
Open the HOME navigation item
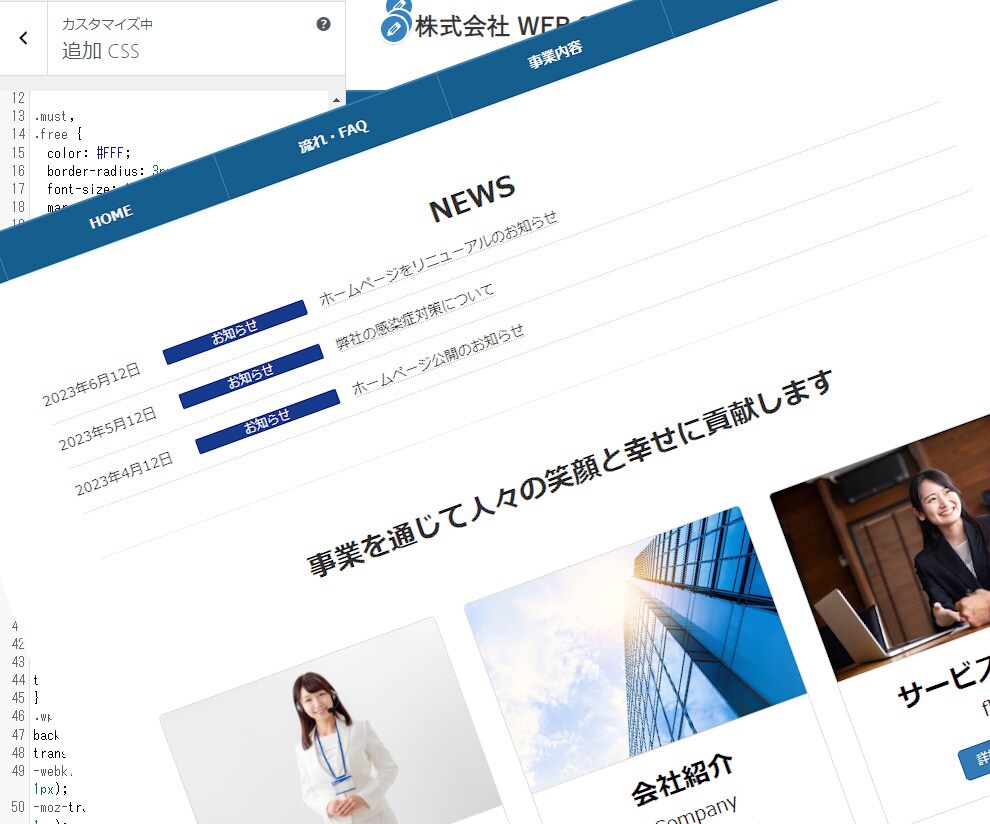click(x=111, y=216)
